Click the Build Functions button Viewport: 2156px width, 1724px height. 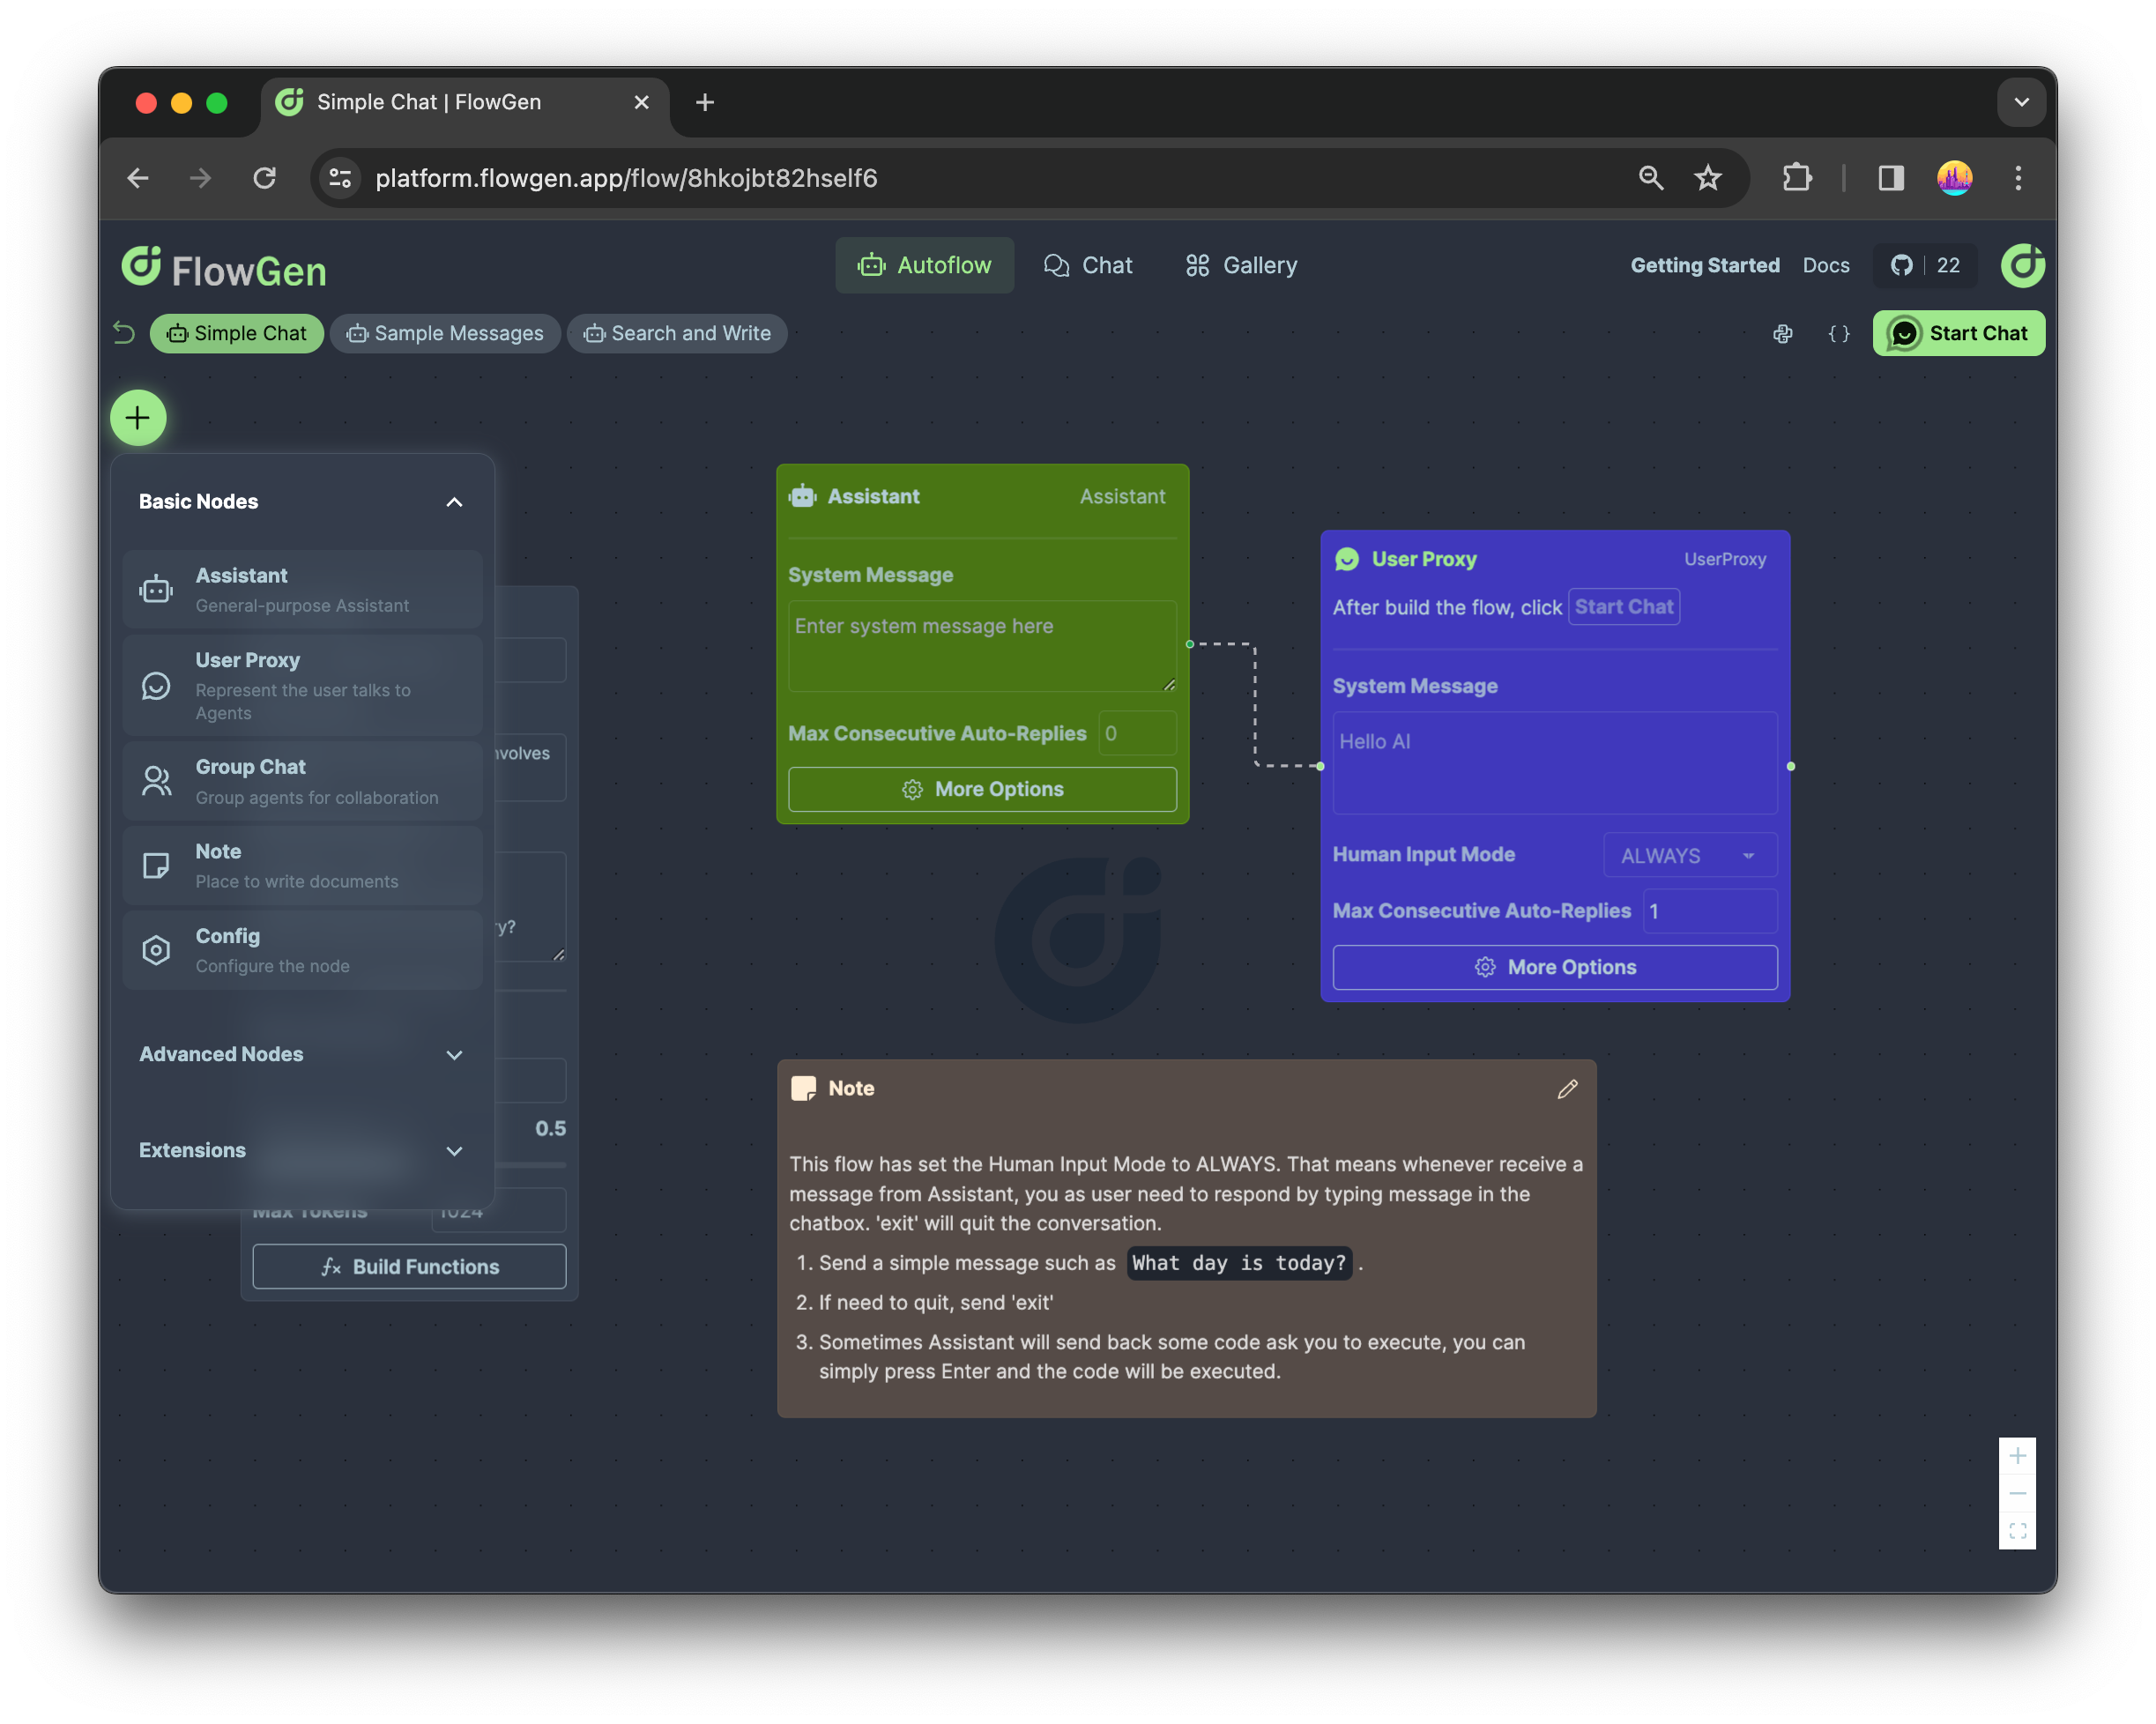[x=409, y=1267]
